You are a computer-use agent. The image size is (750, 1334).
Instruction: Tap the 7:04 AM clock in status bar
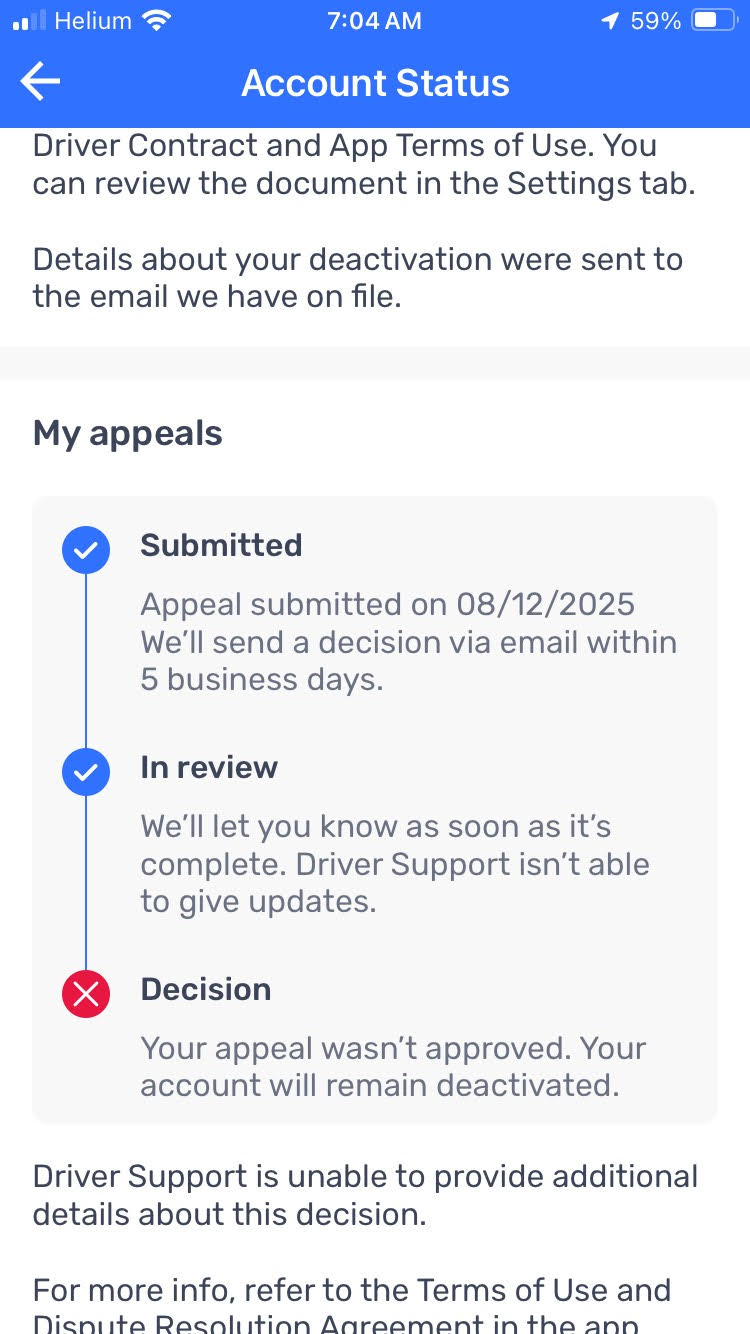coord(374,21)
